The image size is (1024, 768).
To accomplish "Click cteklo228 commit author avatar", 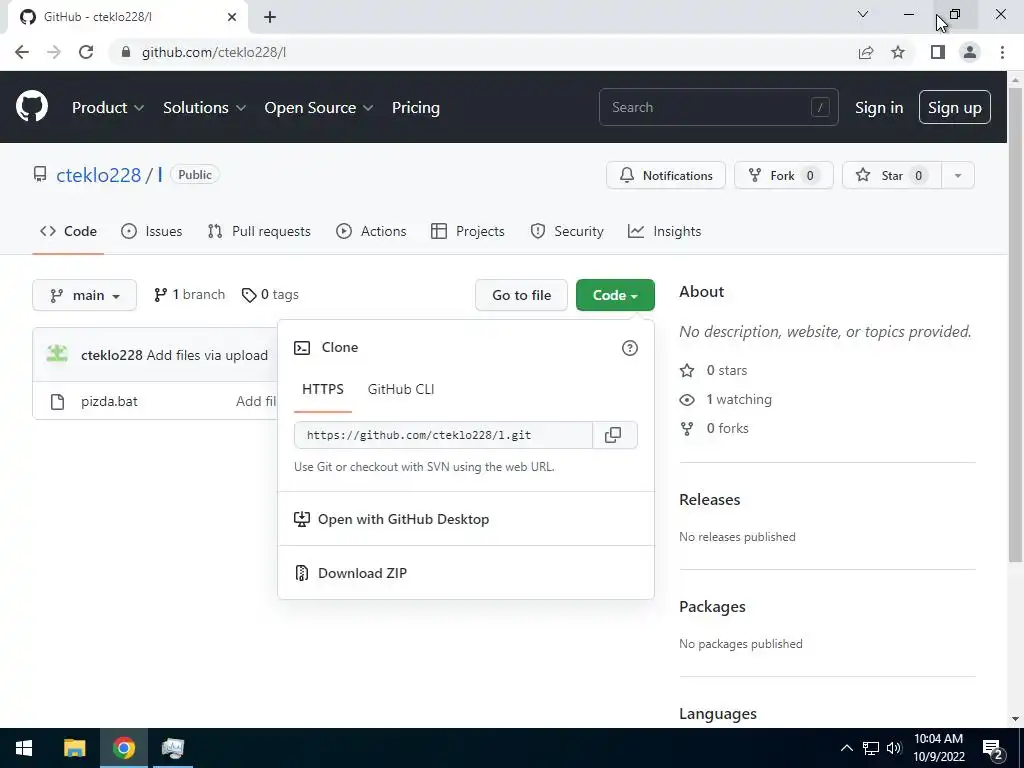I will tap(57, 355).
